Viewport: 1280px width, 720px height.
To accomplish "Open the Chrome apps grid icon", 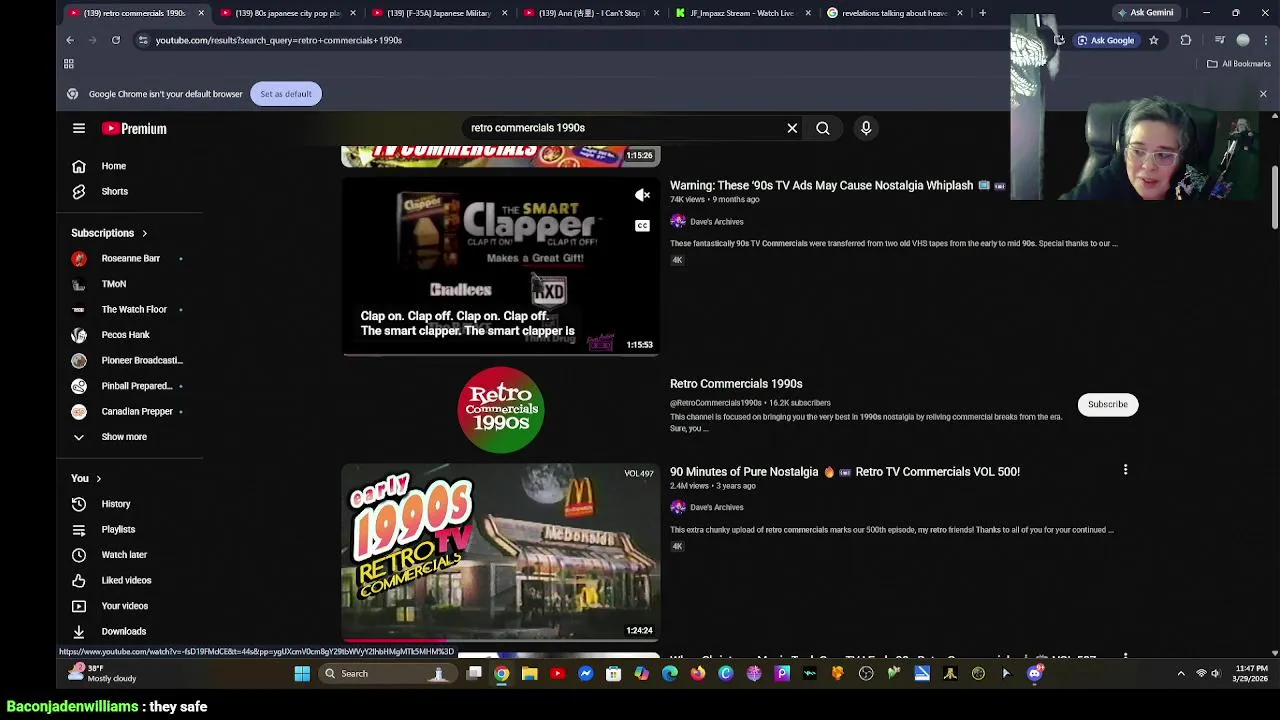I will 69,64.
